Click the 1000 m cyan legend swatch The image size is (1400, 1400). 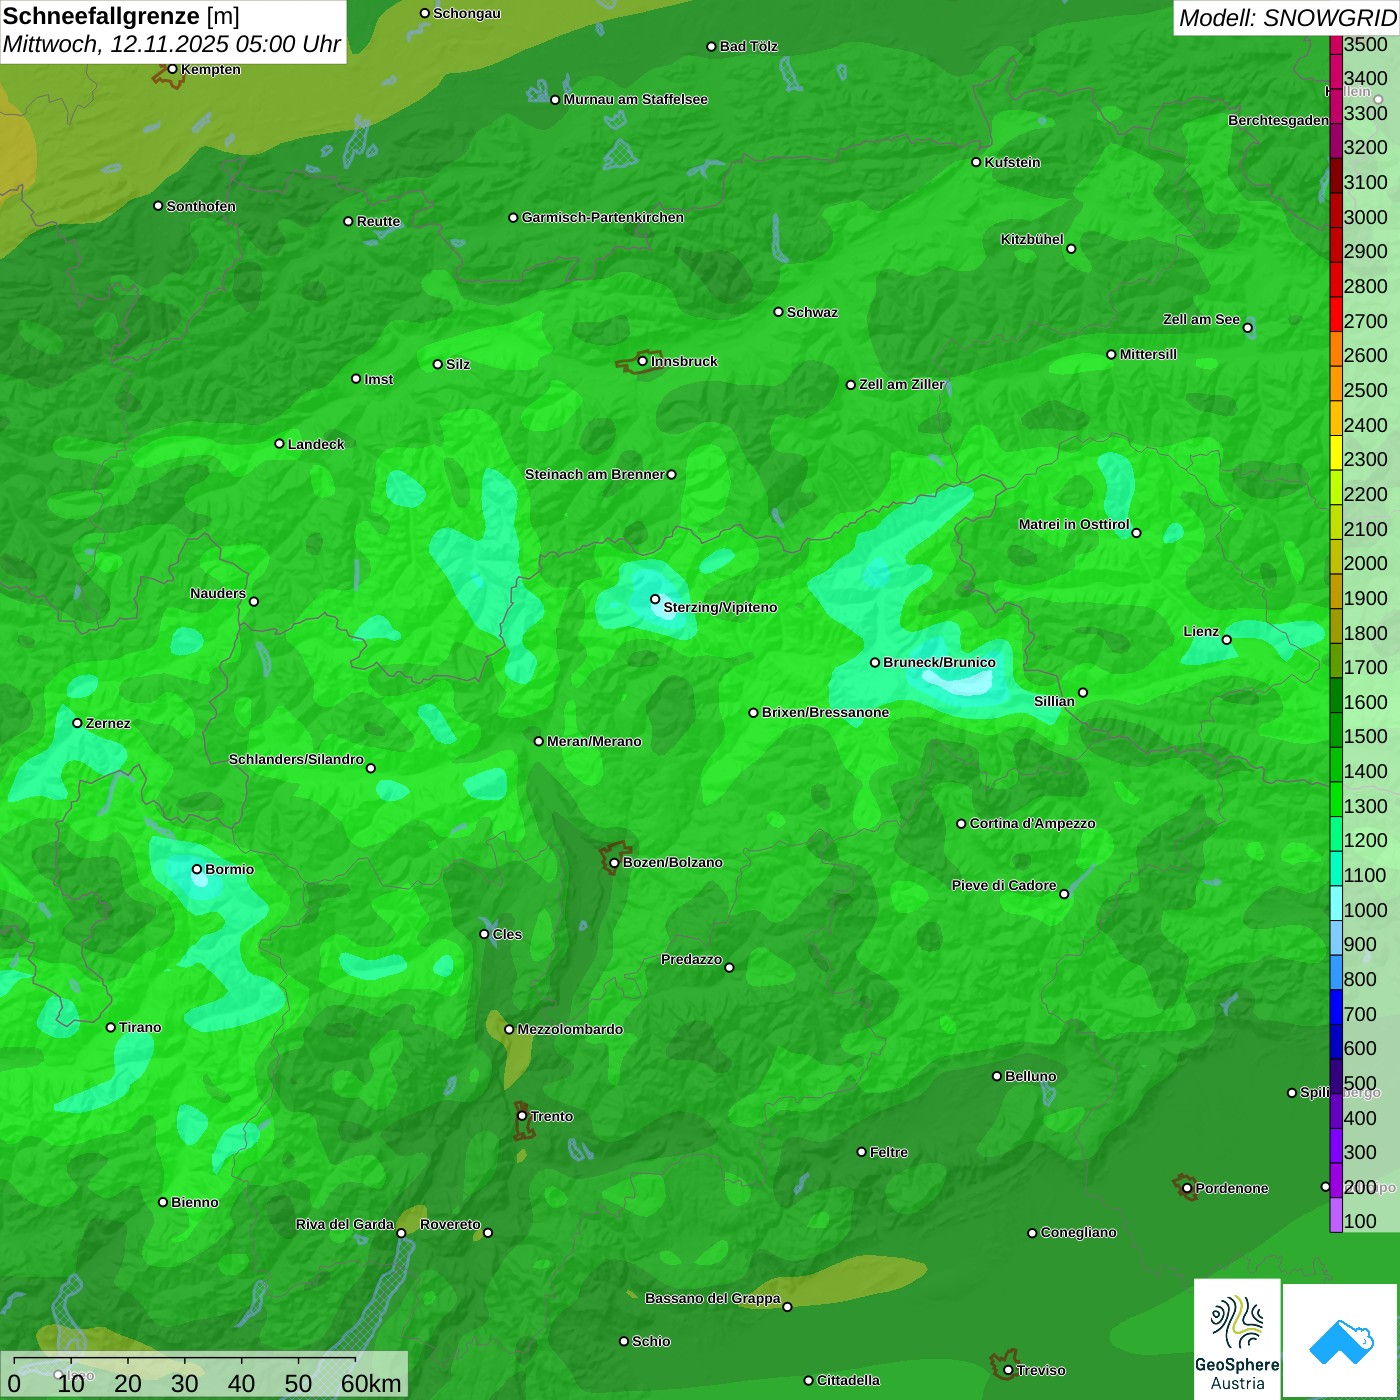[1336, 902]
